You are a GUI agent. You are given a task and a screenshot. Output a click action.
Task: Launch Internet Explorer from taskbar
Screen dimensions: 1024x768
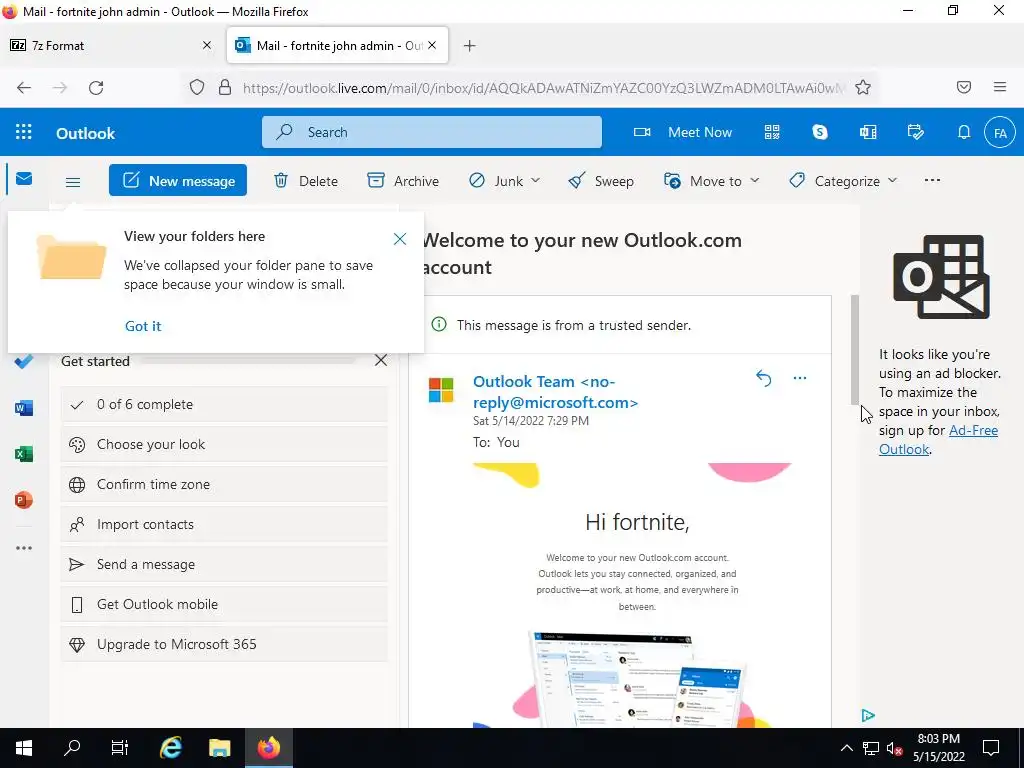(x=170, y=748)
